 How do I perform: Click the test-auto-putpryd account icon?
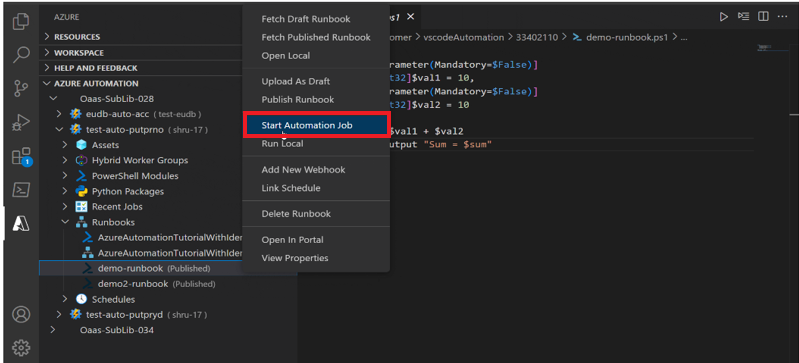pos(75,315)
